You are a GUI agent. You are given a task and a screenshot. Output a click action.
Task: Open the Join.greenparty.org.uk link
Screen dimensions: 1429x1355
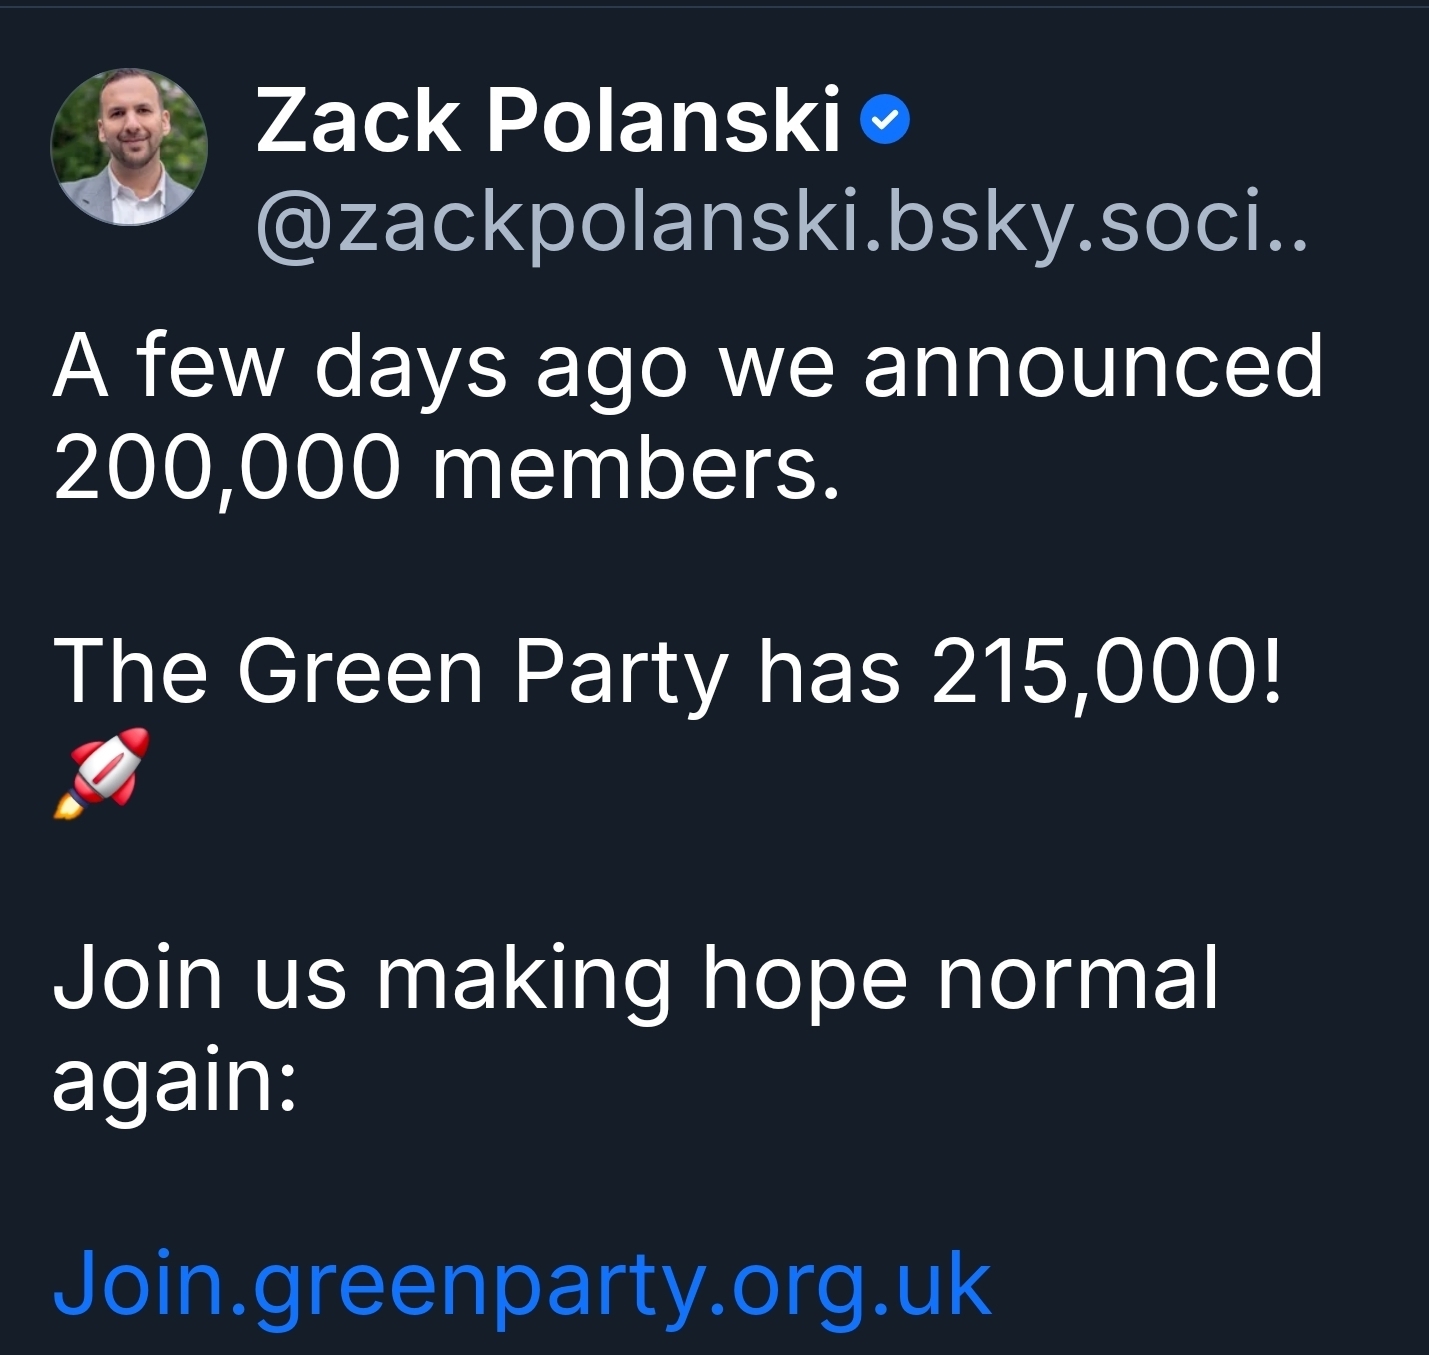(521, 1283)
